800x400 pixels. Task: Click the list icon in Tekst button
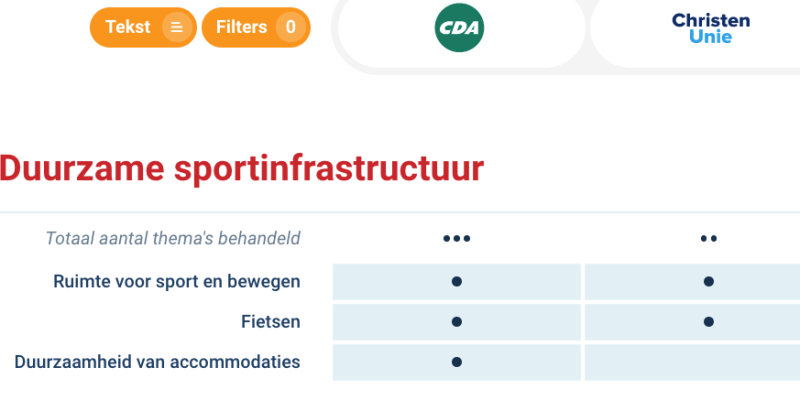pyautogui.click(x=177, y=27)
